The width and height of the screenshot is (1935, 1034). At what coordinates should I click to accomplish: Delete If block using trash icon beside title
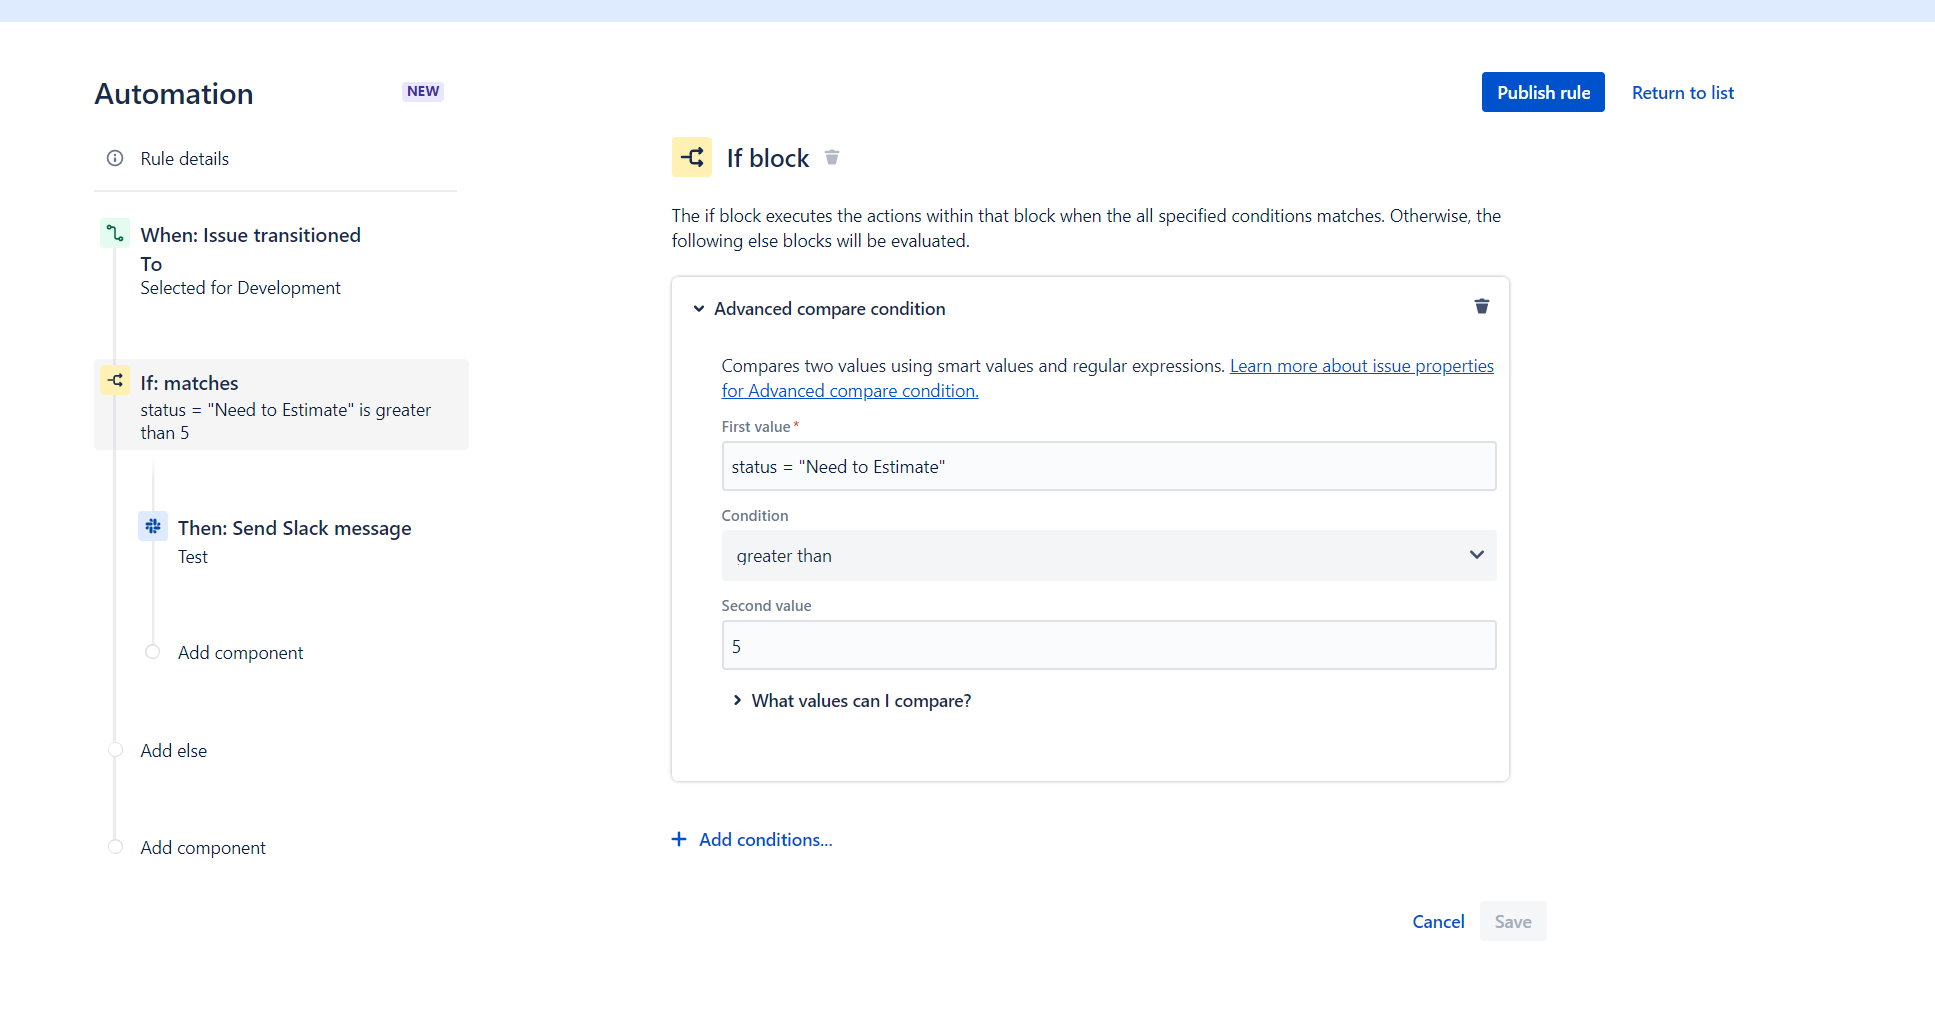(832, 157)
